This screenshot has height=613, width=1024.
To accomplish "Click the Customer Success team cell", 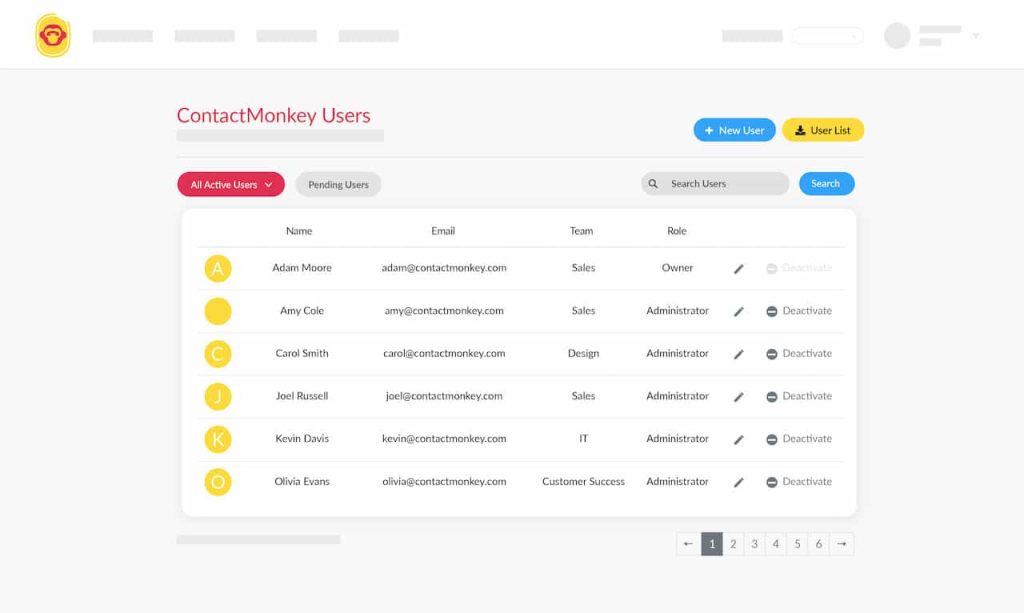I will [583, 482].
